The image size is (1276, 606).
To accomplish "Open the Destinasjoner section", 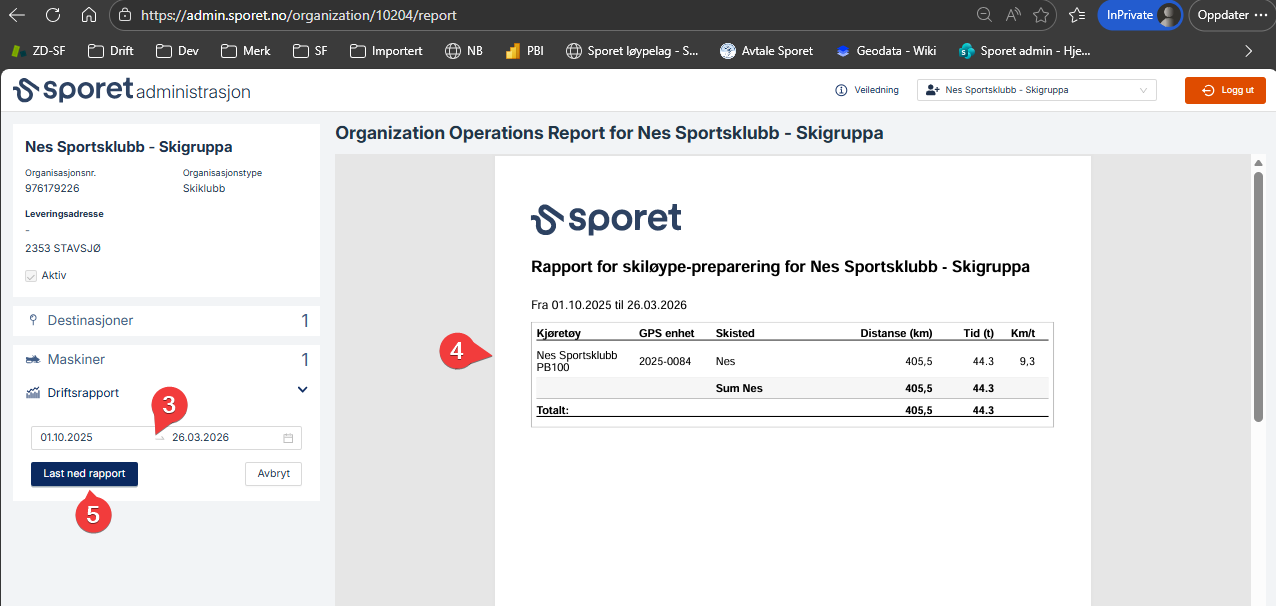I will [90, 321].
